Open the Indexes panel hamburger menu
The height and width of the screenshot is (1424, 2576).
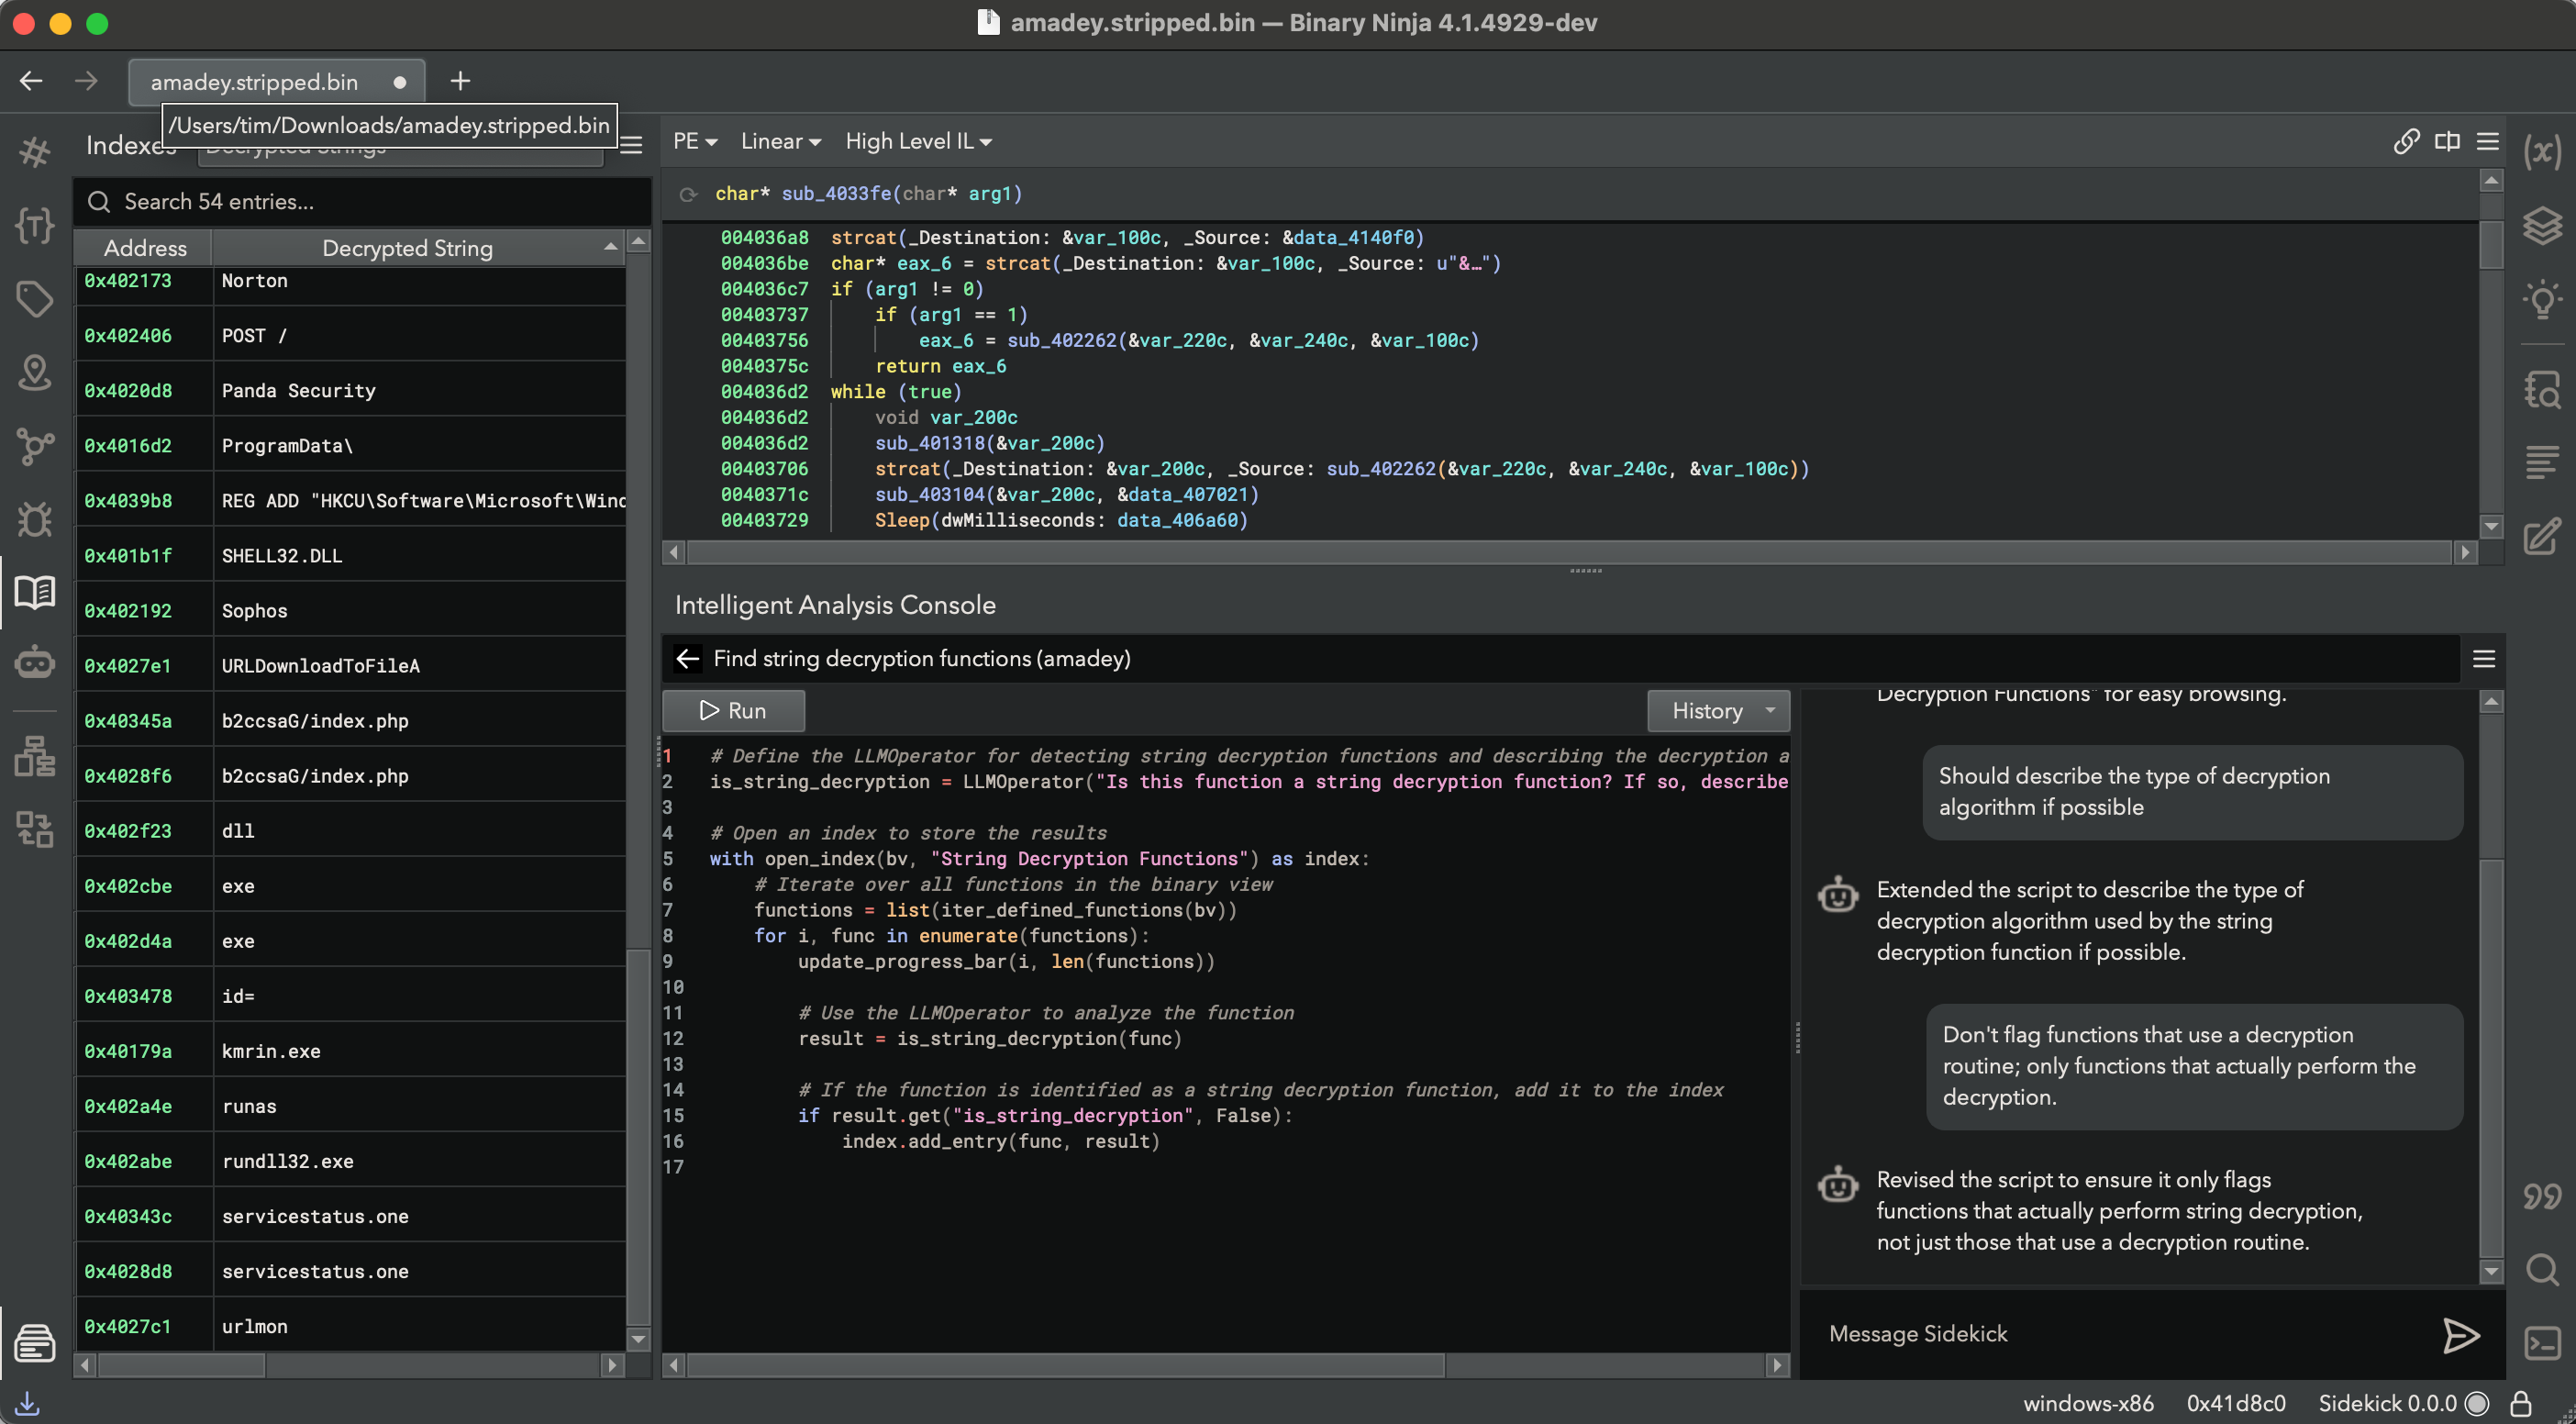click(x=631, y=145)
